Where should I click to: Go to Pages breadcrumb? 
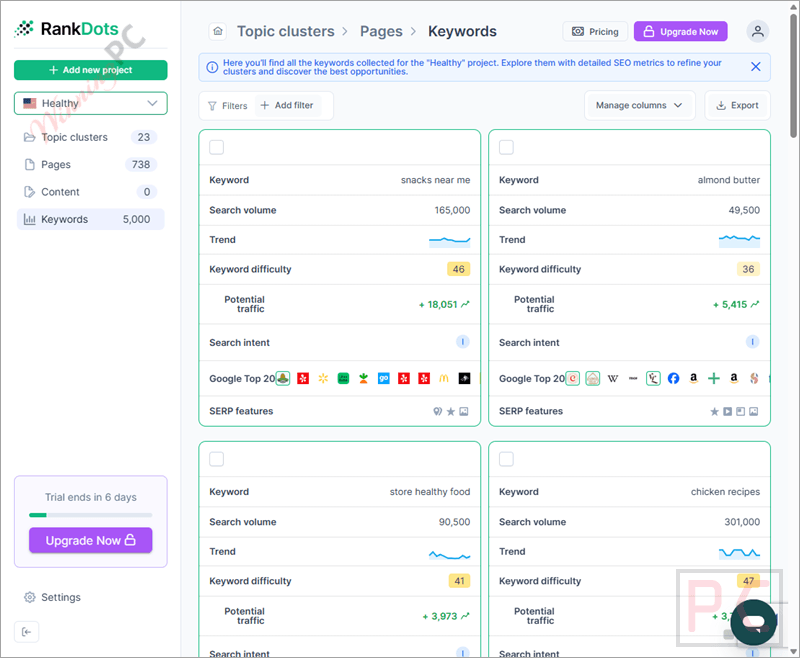tap(381, 31)
